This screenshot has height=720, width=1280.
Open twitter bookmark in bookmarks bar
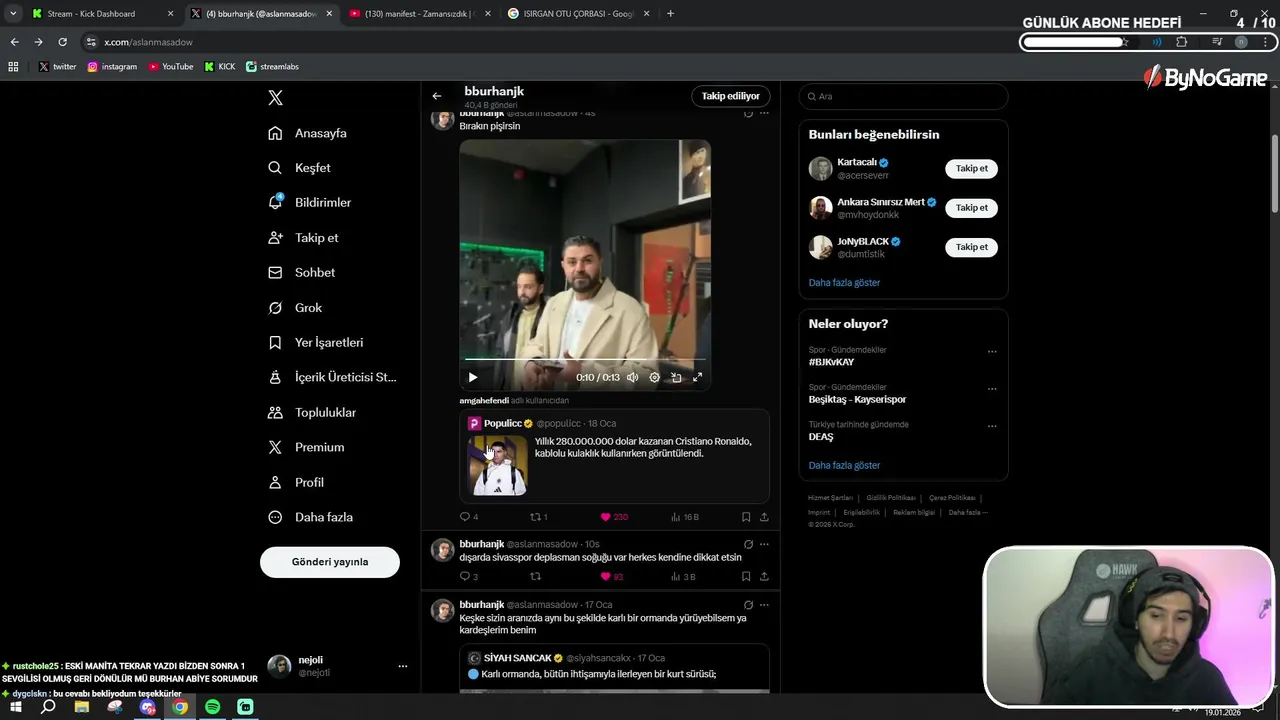point(58,67)
